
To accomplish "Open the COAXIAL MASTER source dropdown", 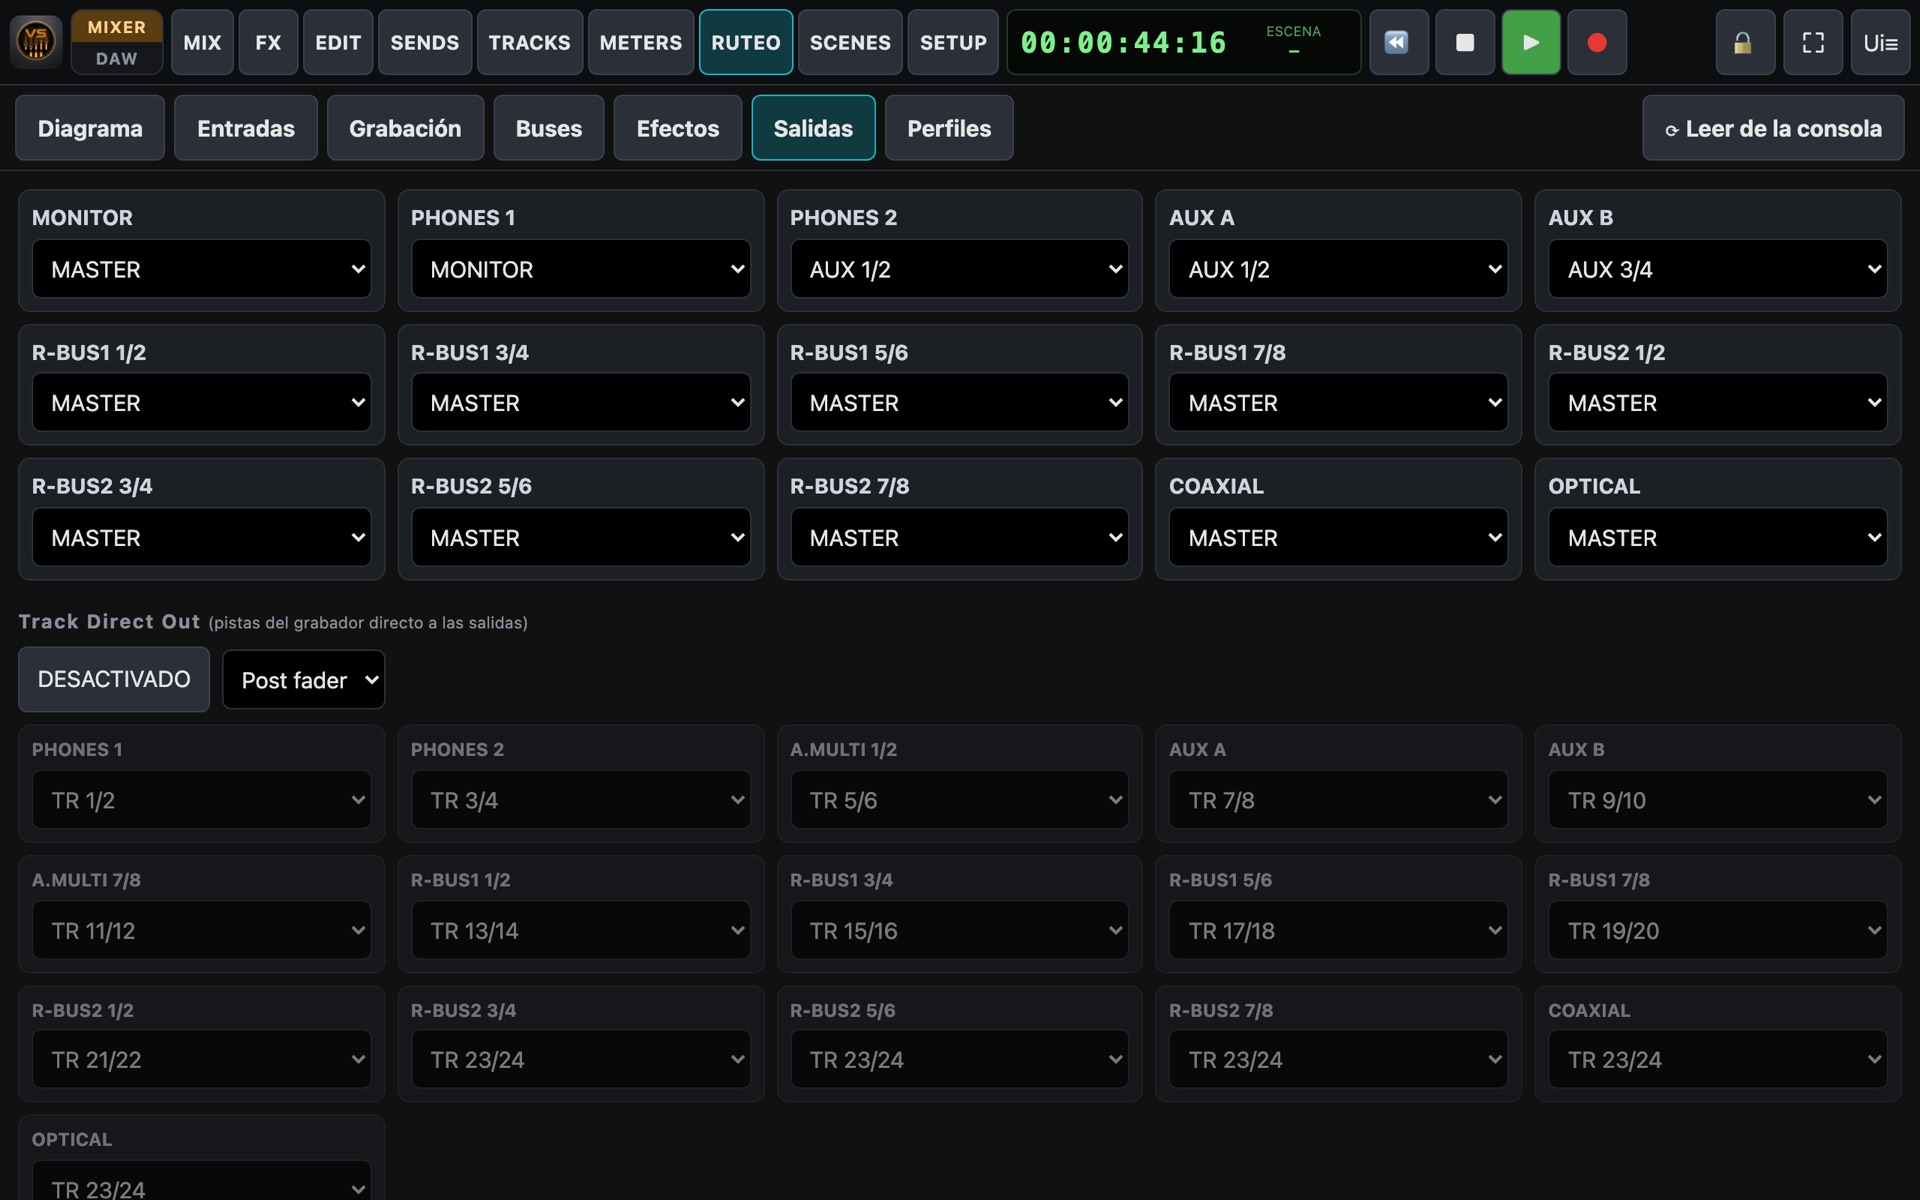I will tap(1338, 538).
